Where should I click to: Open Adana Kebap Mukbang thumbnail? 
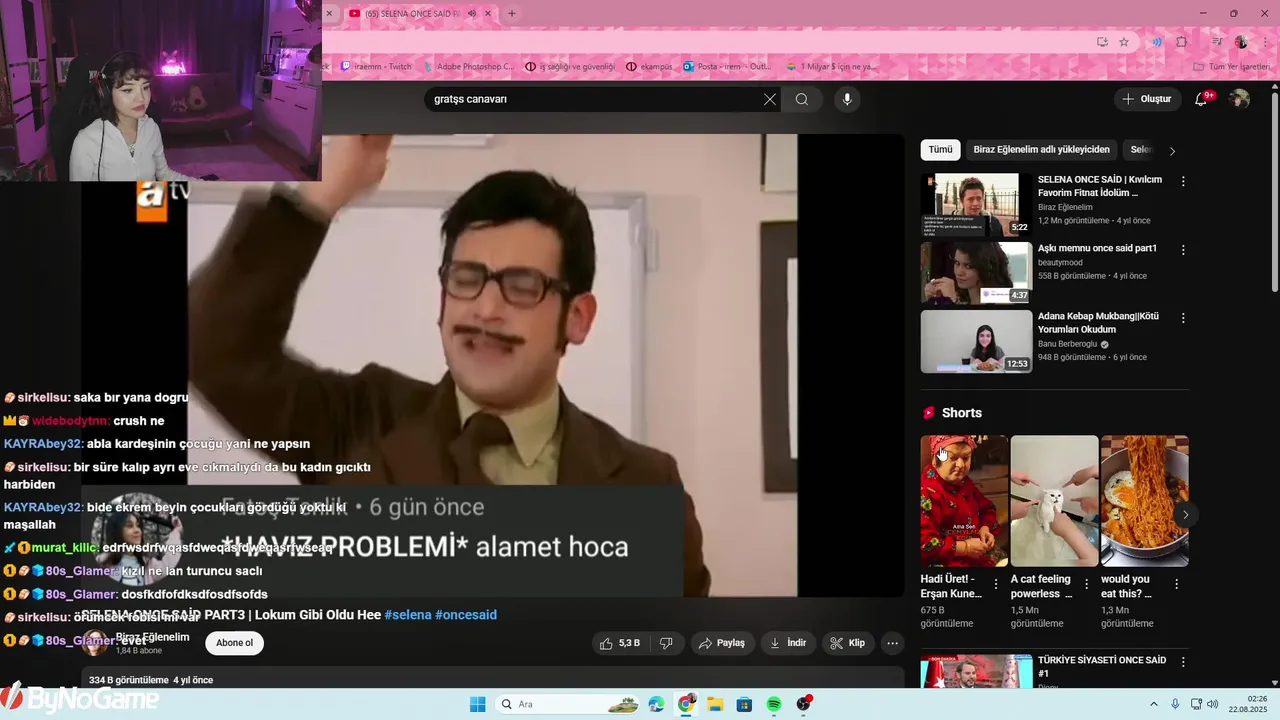(x=976, y=341)
